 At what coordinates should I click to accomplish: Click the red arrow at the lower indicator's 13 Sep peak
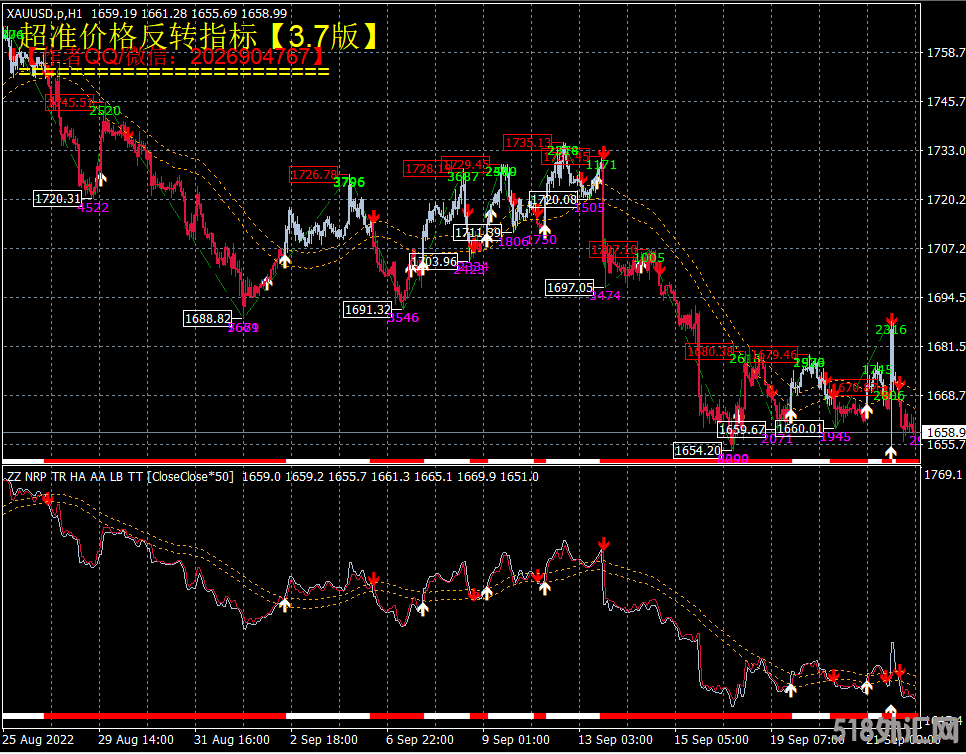(603, 545)
